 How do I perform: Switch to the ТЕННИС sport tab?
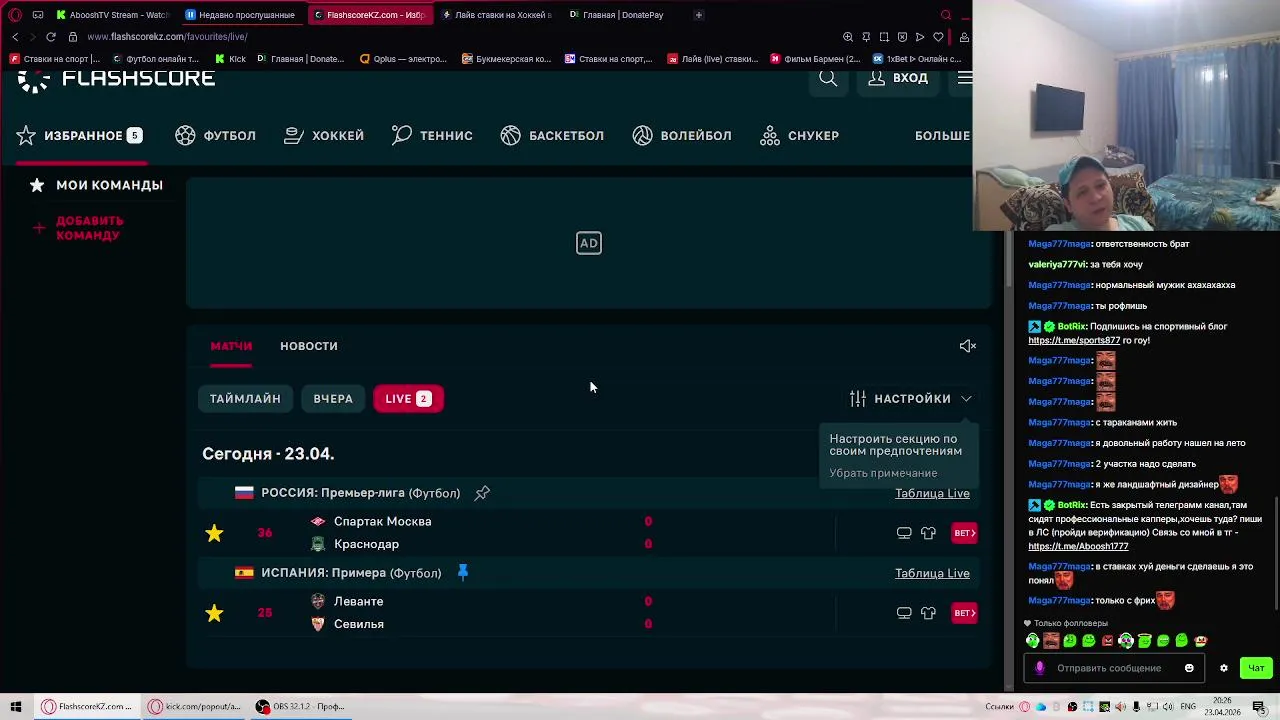[x=432, y=135]
